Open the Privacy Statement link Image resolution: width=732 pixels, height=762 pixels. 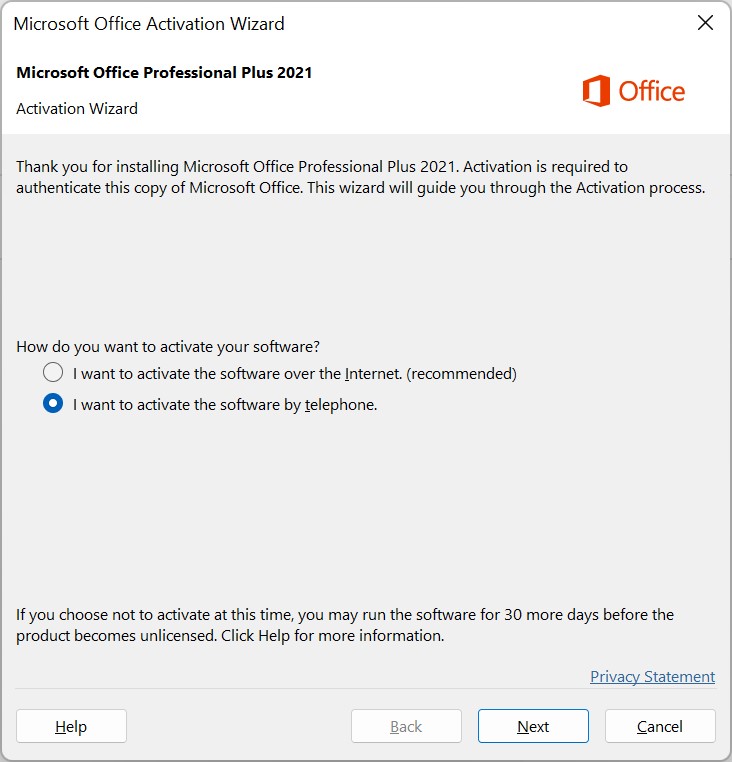click(x=652, y=676)
